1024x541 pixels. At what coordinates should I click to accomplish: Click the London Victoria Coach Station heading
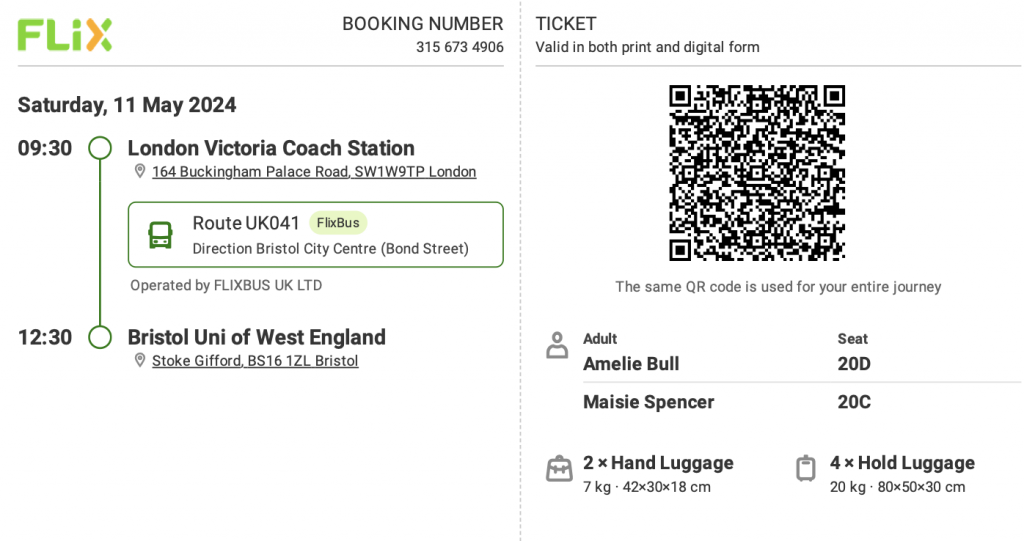tap(271, 148)
